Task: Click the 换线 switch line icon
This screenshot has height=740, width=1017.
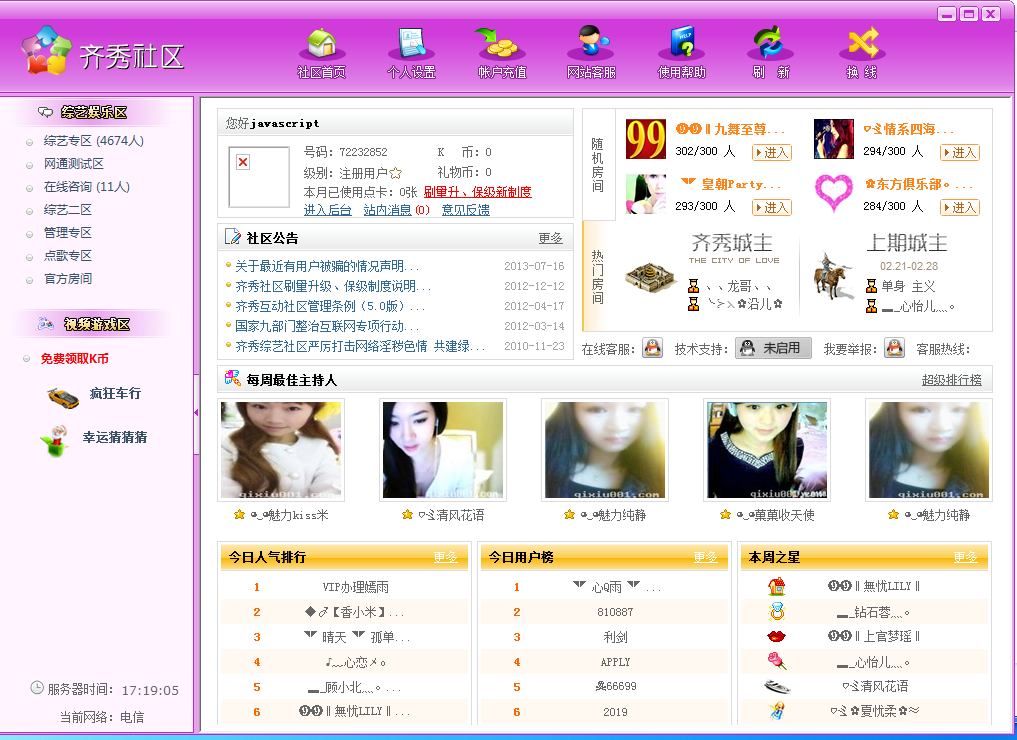Action: coord(862,43)
